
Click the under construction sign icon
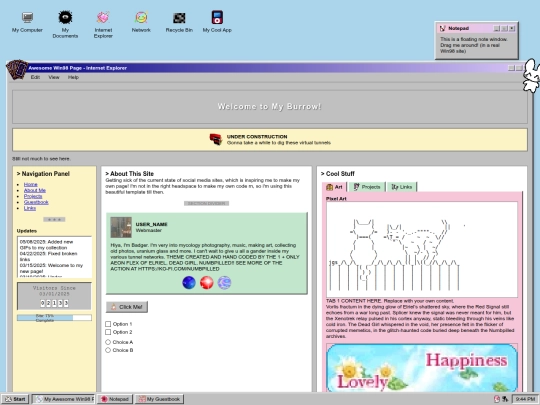(216, 139)
